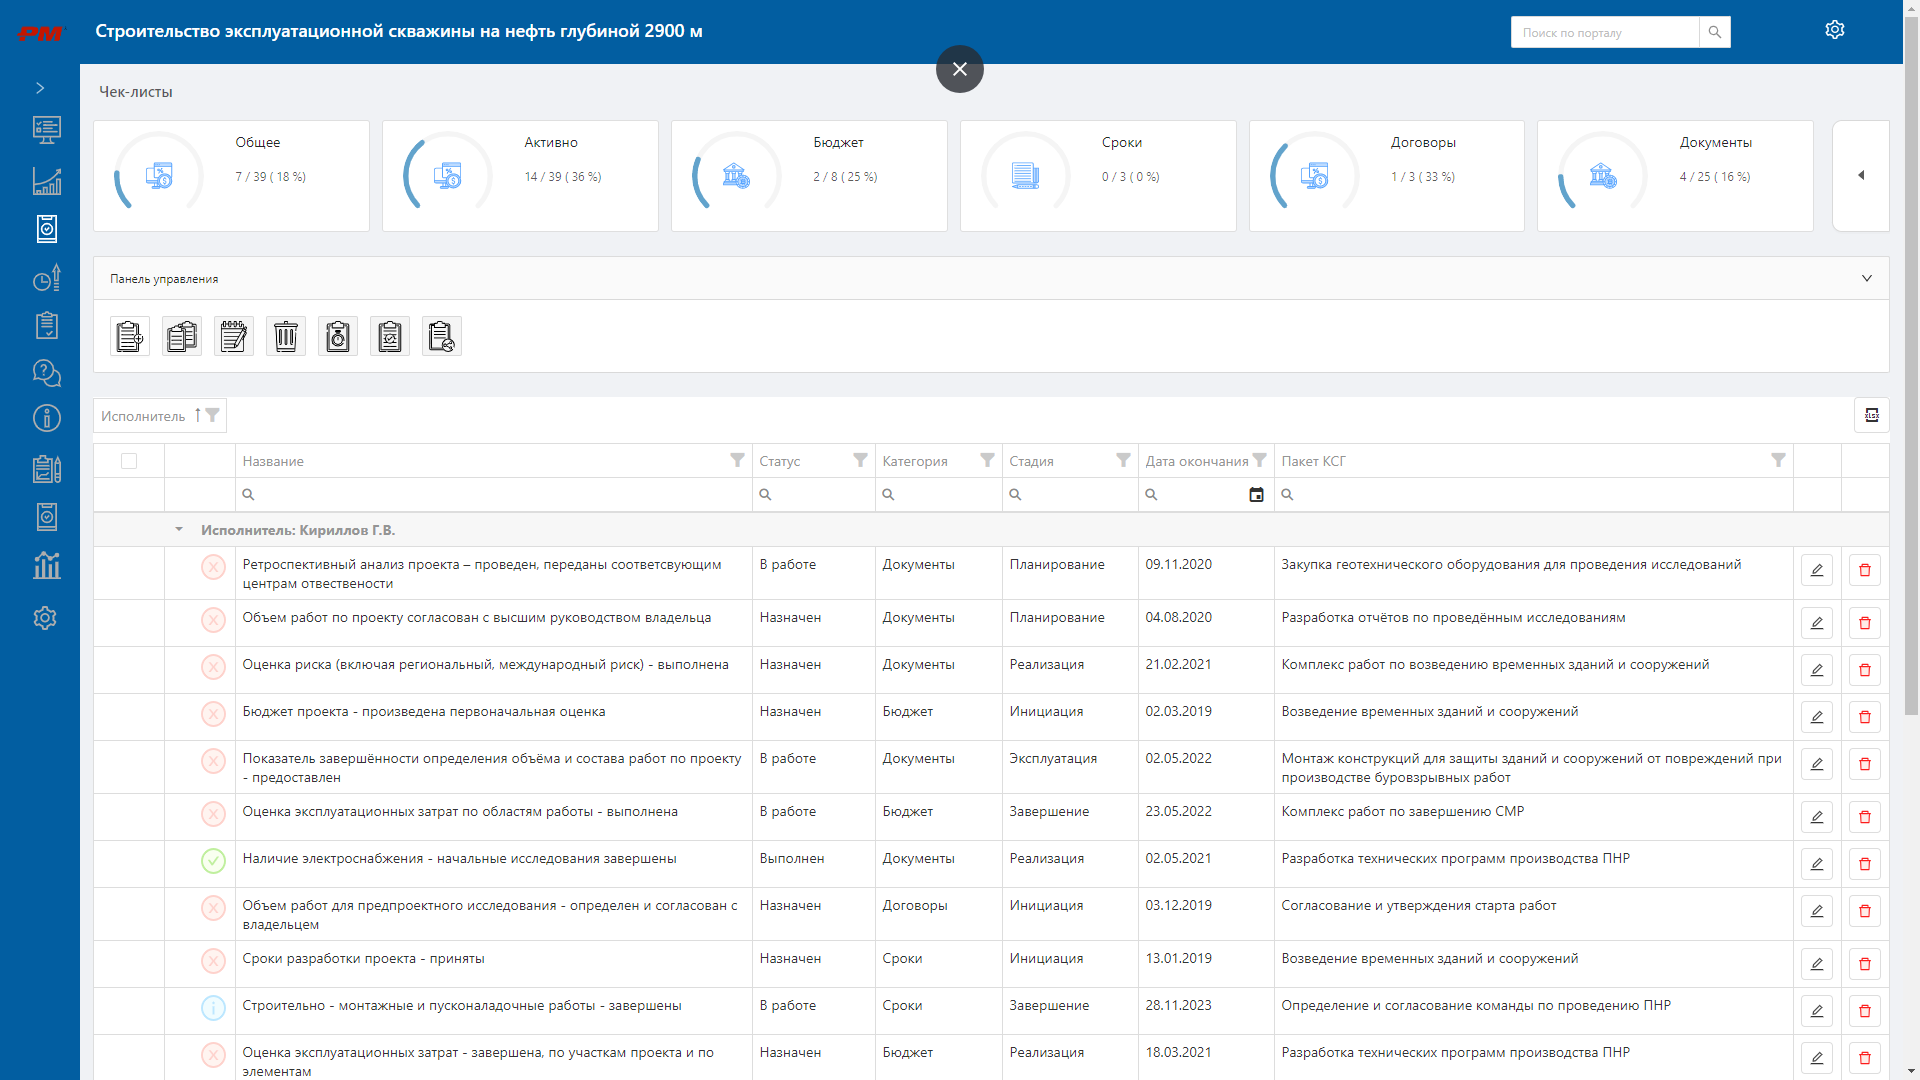Click info status icon of Строительно-монтажные row
The width and height of the screenshot is (1920, 1080).
(x=213, y=1007)
